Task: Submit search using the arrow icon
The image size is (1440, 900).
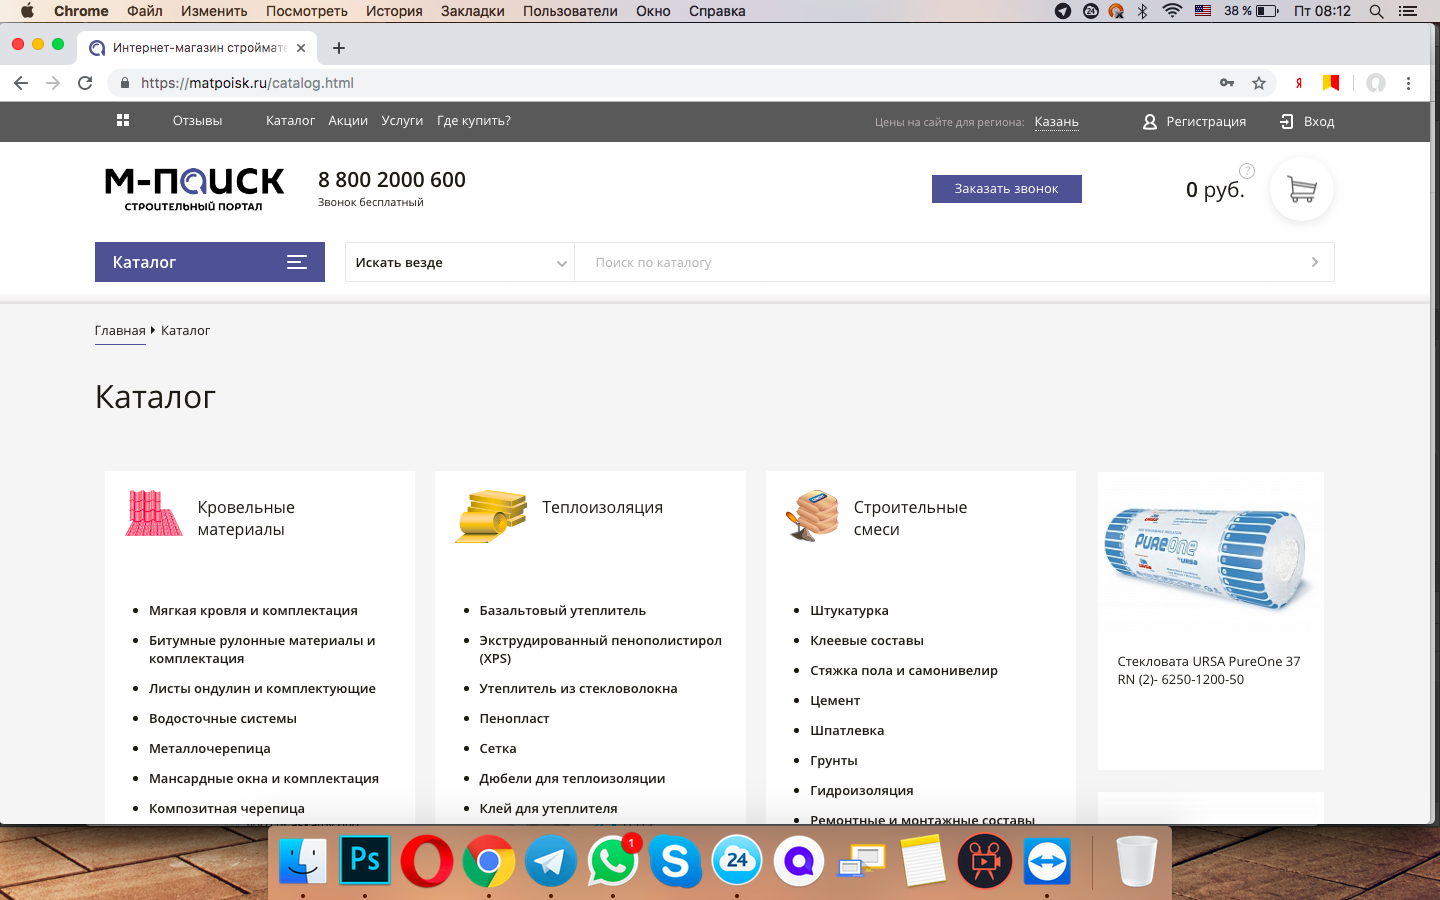Action: [1314, 262]
